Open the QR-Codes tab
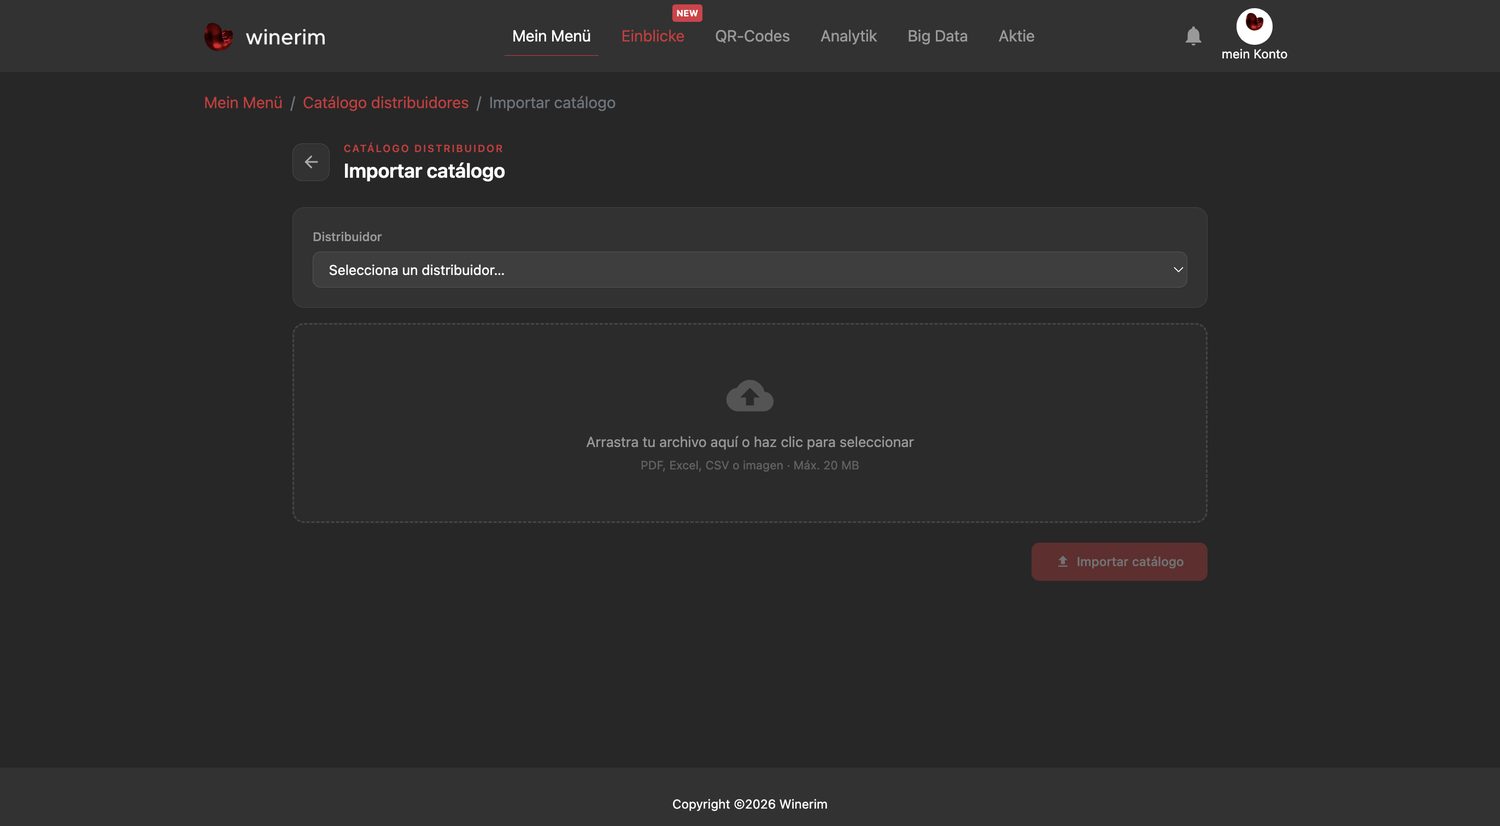The width and height of the screenshot is (1500, 826). point(752,36)
